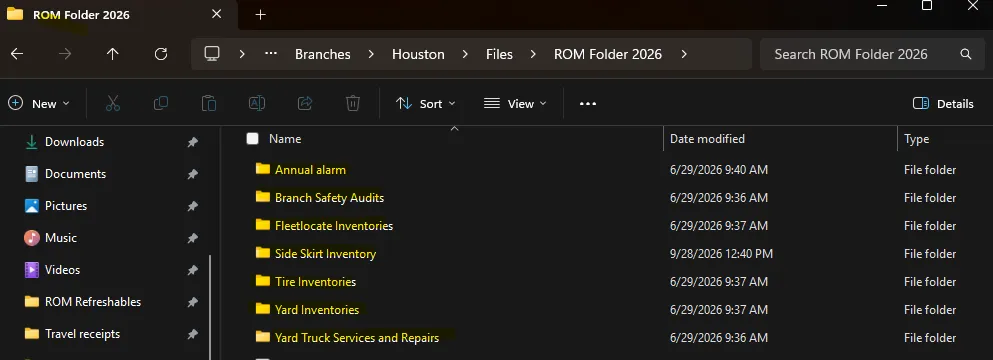Refresh the ROM Folder 2026 view

click(x=161, y=55)
